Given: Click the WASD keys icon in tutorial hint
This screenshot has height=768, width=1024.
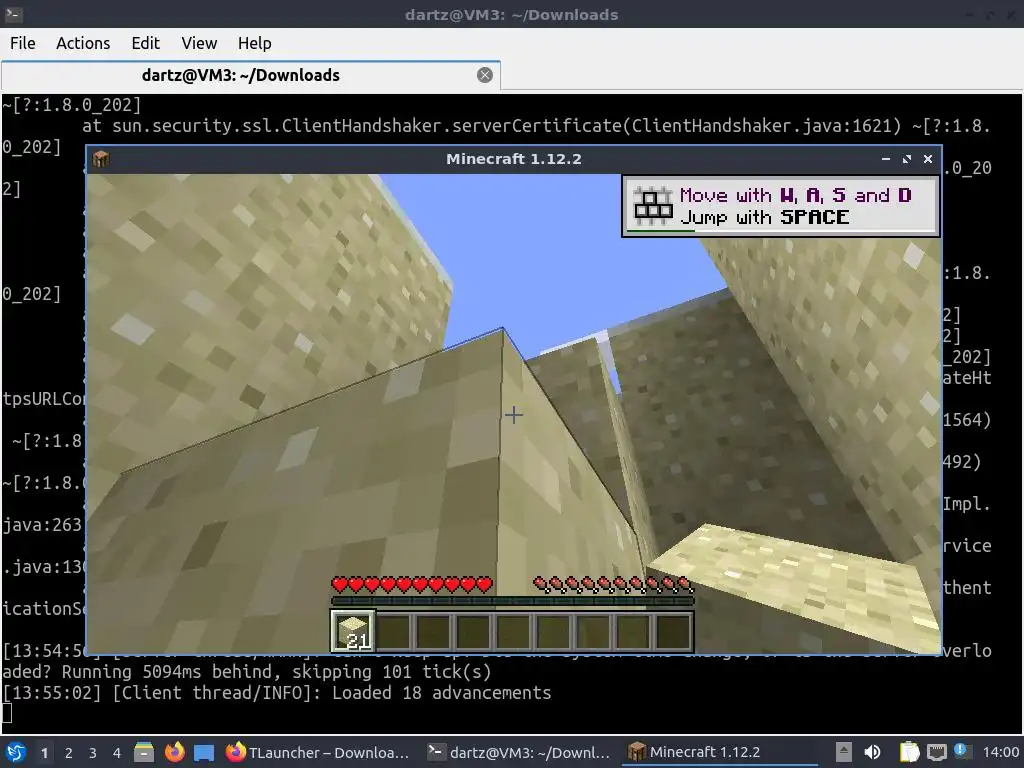Looking at the screenshot, I should [653, 206].
